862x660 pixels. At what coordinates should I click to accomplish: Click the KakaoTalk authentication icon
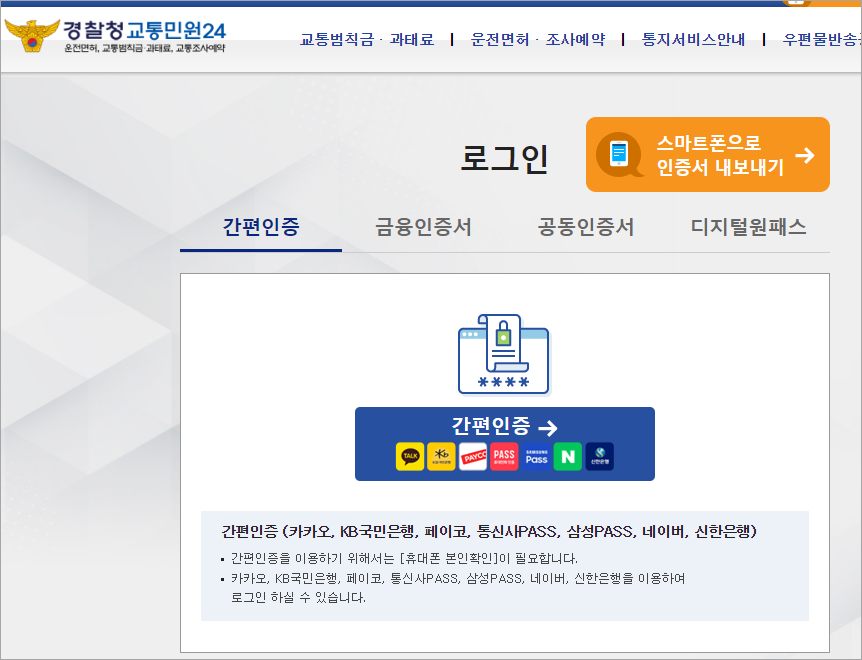(410, 457)
